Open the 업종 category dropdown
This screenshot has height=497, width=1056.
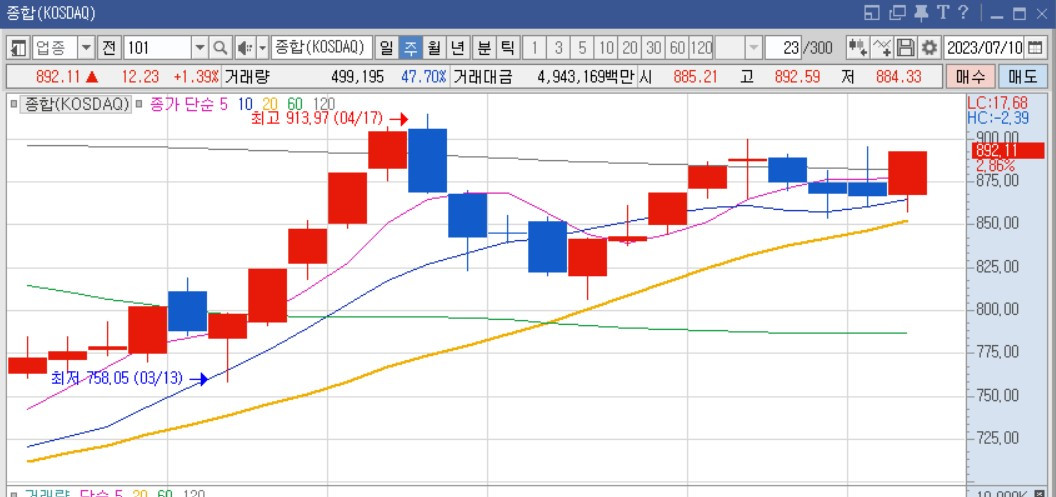point(87,48)
